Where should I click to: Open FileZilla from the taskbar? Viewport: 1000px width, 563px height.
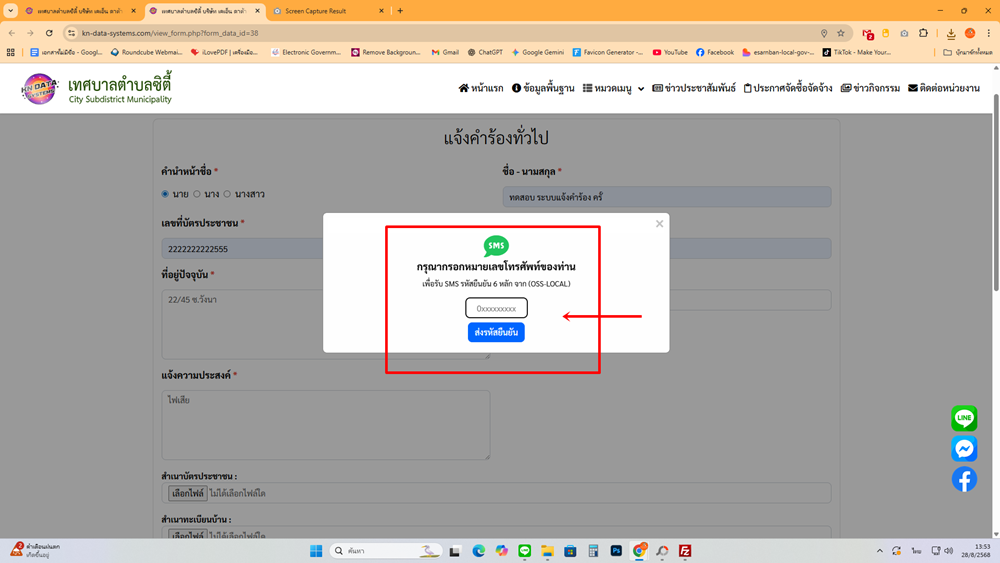click(x=685, y=551)
